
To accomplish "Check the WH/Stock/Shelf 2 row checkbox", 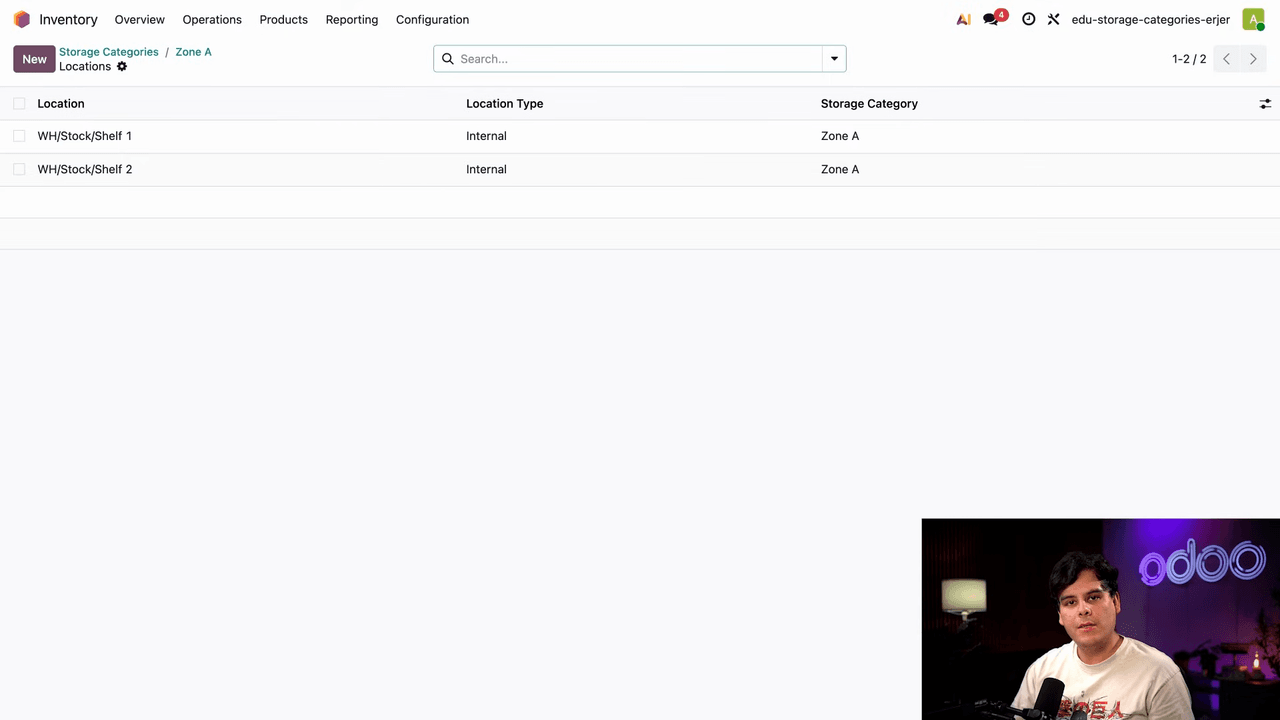I will click(19, 169).
